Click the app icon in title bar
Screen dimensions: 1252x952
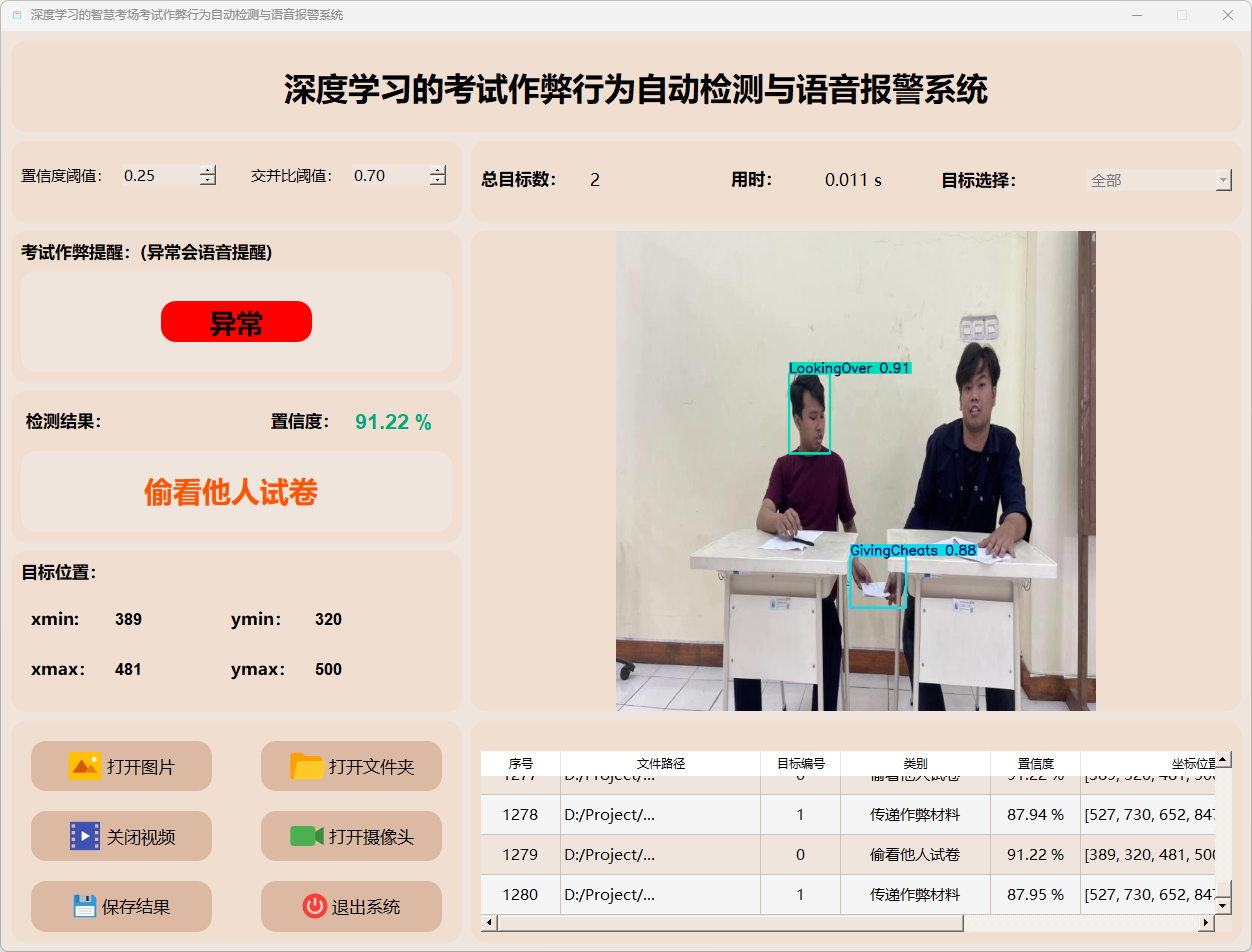tap(16, 15)
